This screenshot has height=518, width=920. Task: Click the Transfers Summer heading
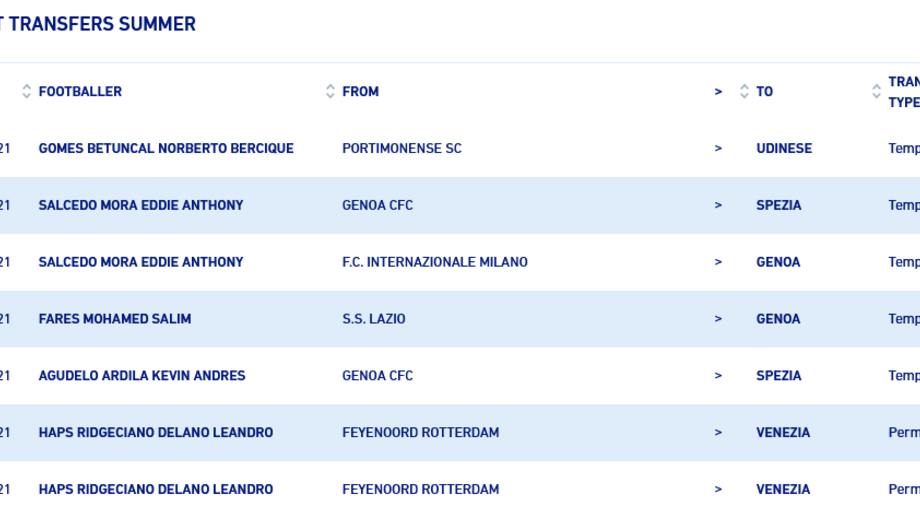(98, 24)
